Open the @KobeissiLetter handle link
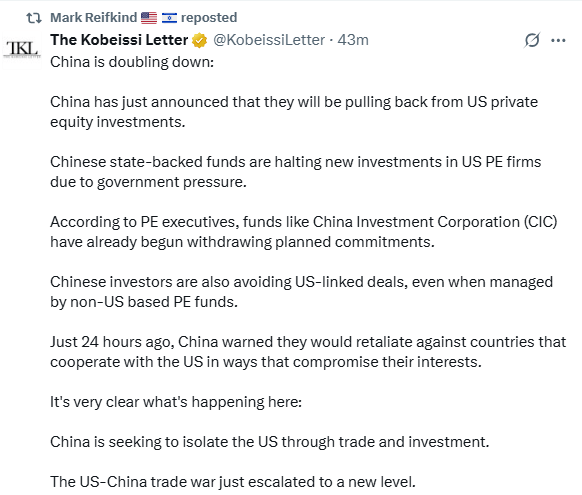This screenshot has width=582, height=495. [x=269, y=40]
